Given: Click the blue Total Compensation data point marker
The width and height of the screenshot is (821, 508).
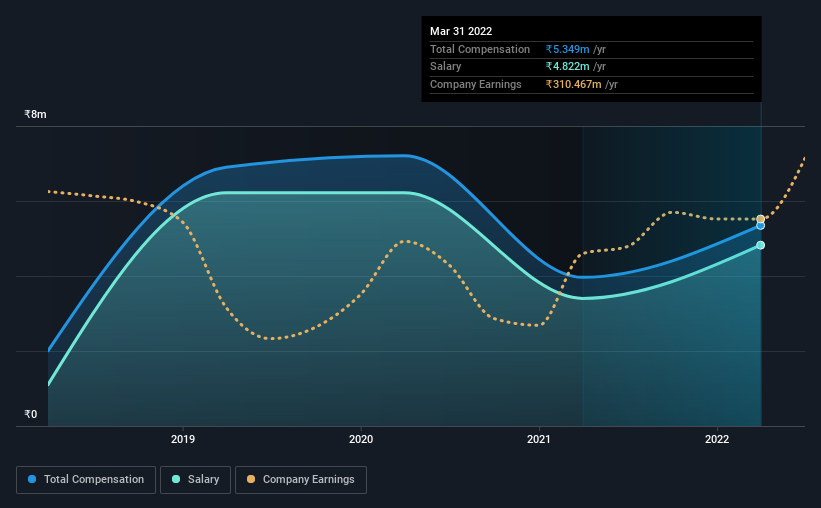Looking at the screenshot, I should pos(760,226).
